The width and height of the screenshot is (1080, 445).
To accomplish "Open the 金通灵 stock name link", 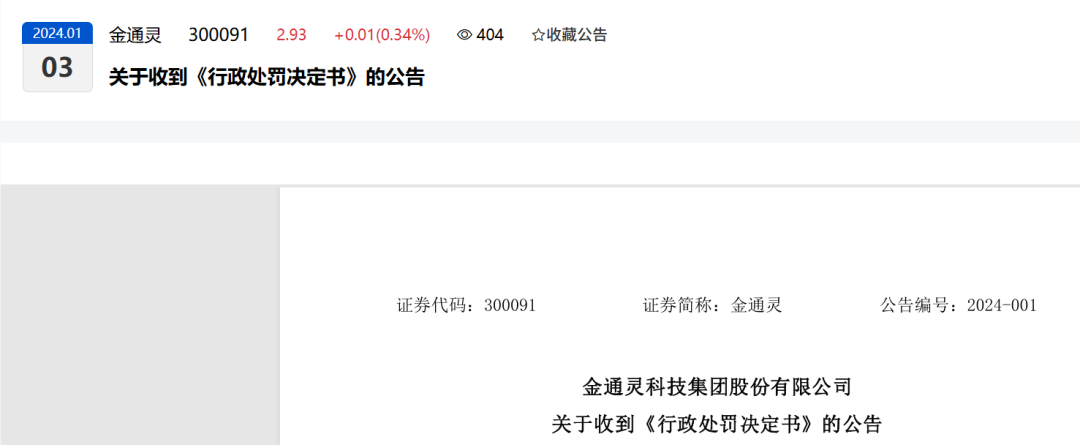I will (x=135, y=35).
